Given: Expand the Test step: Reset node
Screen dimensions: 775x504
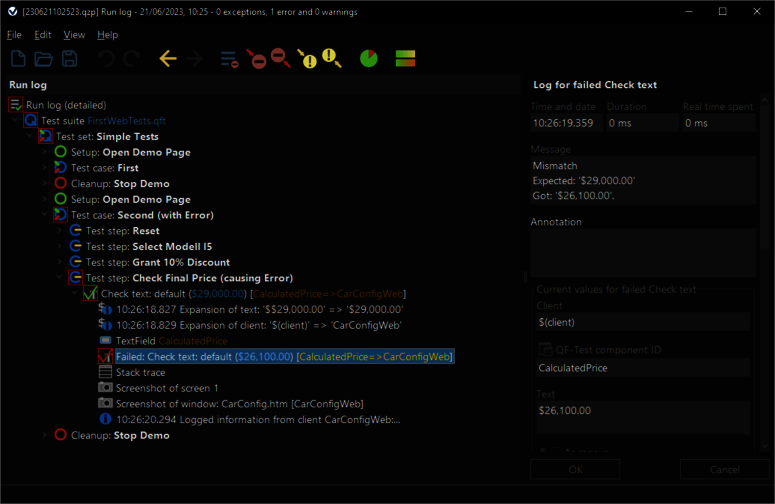Looking at the screenshot, I should pyautogui.click(x=59, y=231).
